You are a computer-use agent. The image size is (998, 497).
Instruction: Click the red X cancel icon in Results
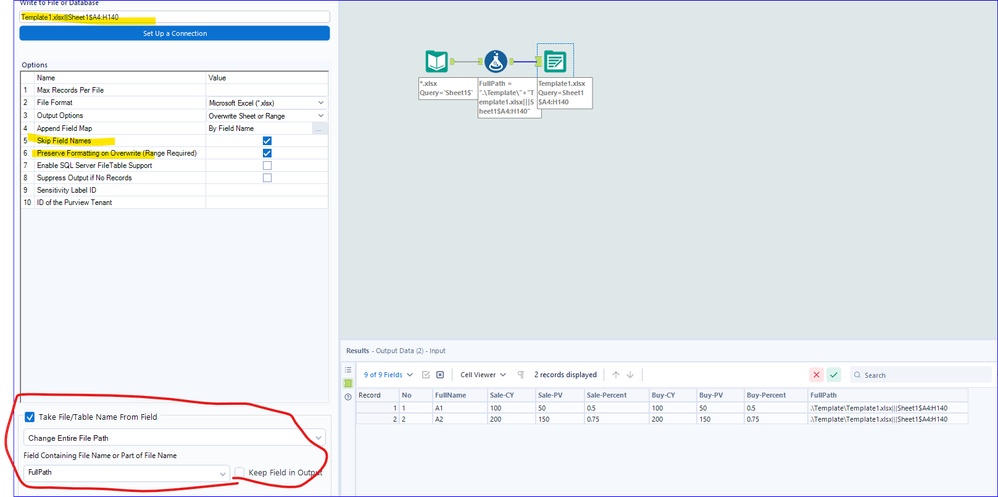[x=817, y=375]
